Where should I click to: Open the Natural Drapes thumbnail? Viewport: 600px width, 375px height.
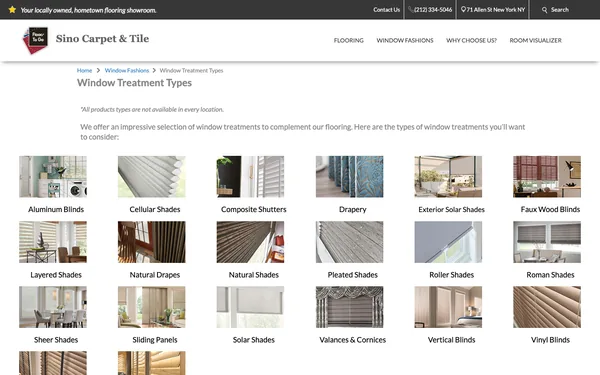152,242
